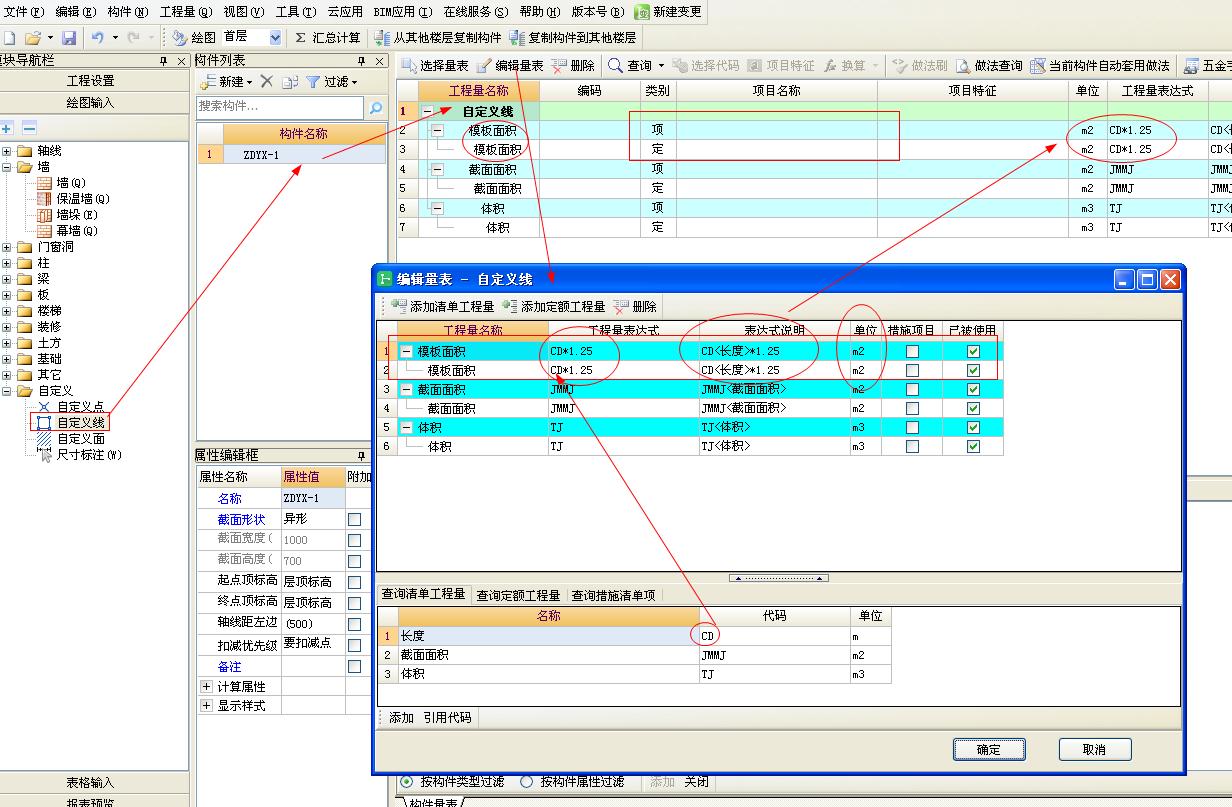
Task: Expand the 门窗洞 tree folder
Action: [x=7, y=247]
